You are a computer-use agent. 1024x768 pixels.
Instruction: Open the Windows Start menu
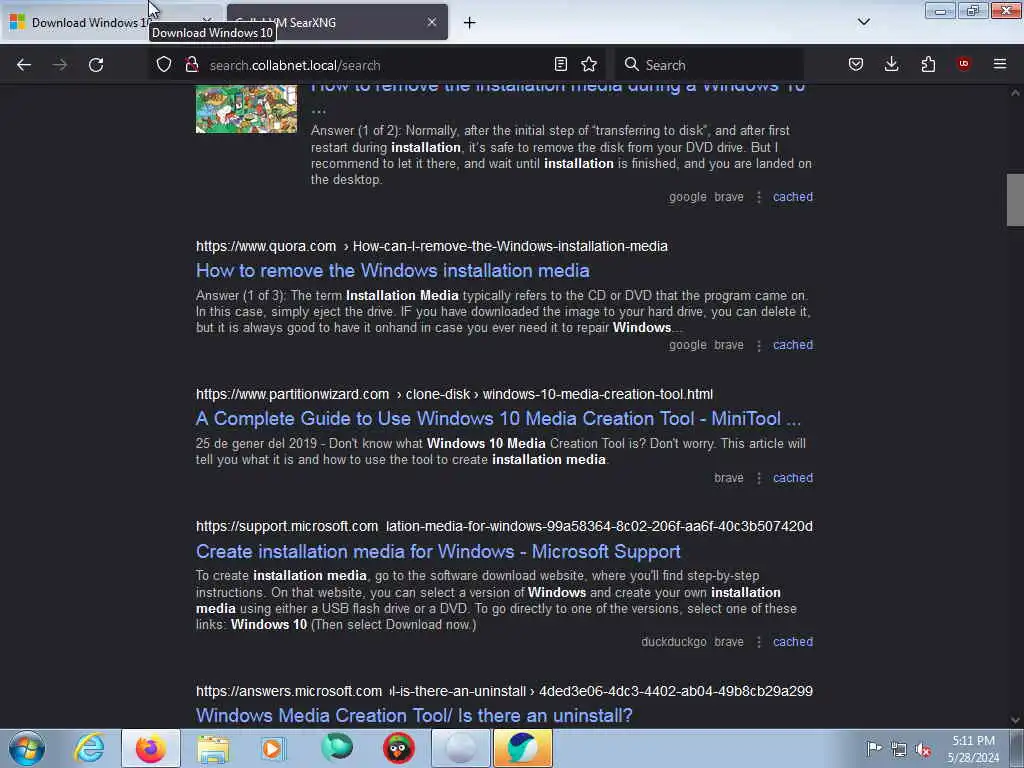click(27, 748)
